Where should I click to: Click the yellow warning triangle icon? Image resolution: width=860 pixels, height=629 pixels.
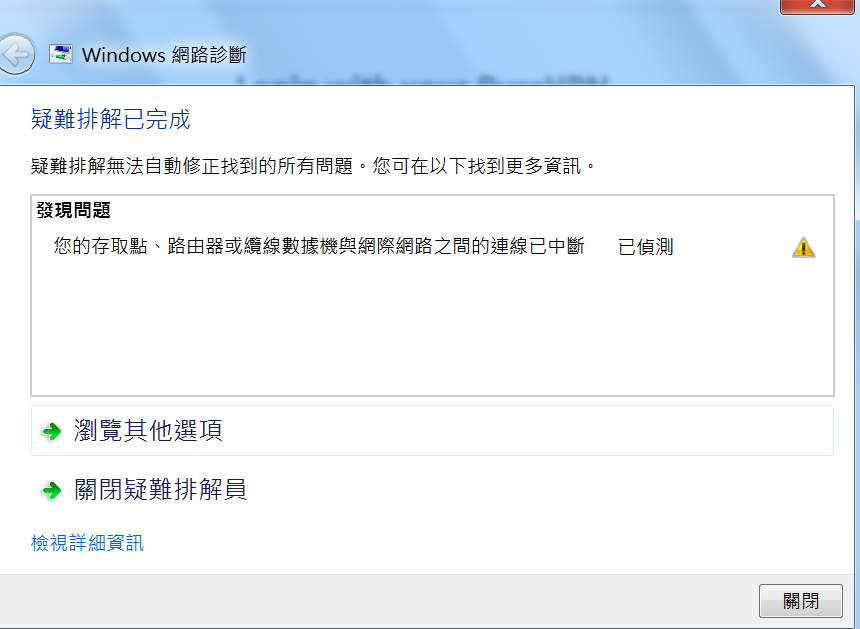(804, 247)
